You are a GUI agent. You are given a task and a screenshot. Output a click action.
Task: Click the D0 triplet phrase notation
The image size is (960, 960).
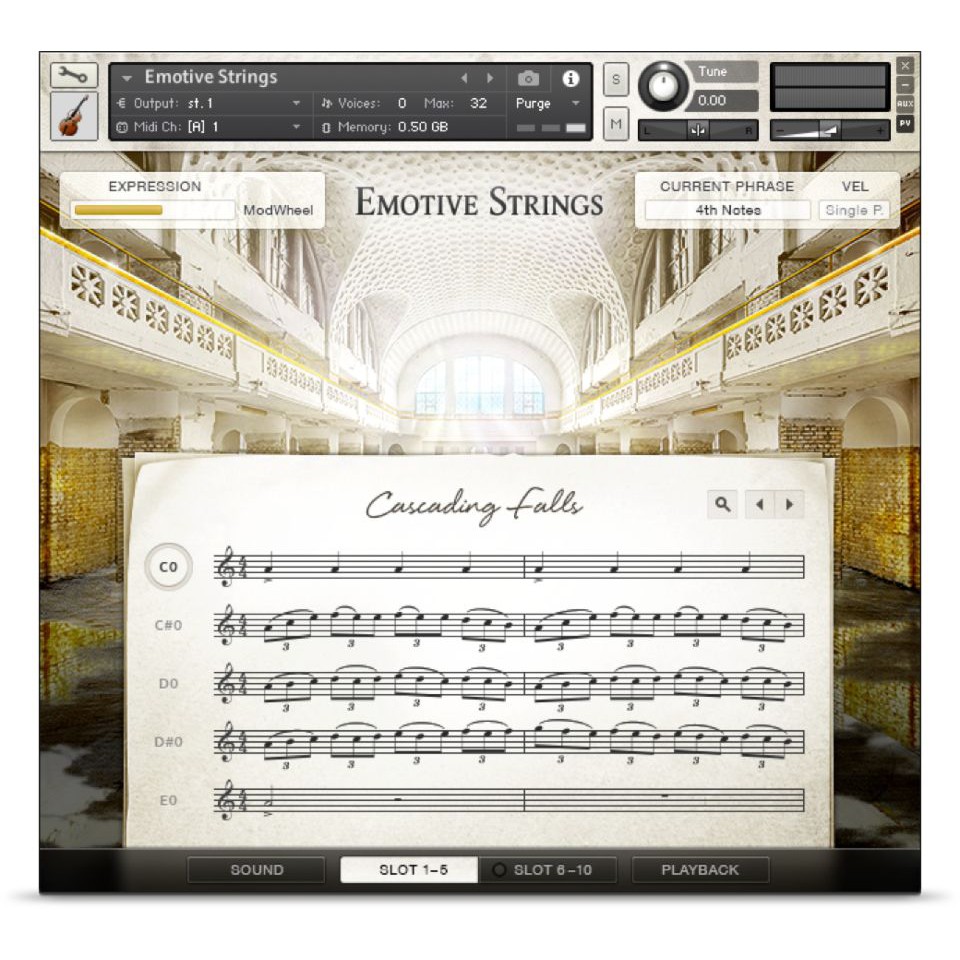point(509,685)
